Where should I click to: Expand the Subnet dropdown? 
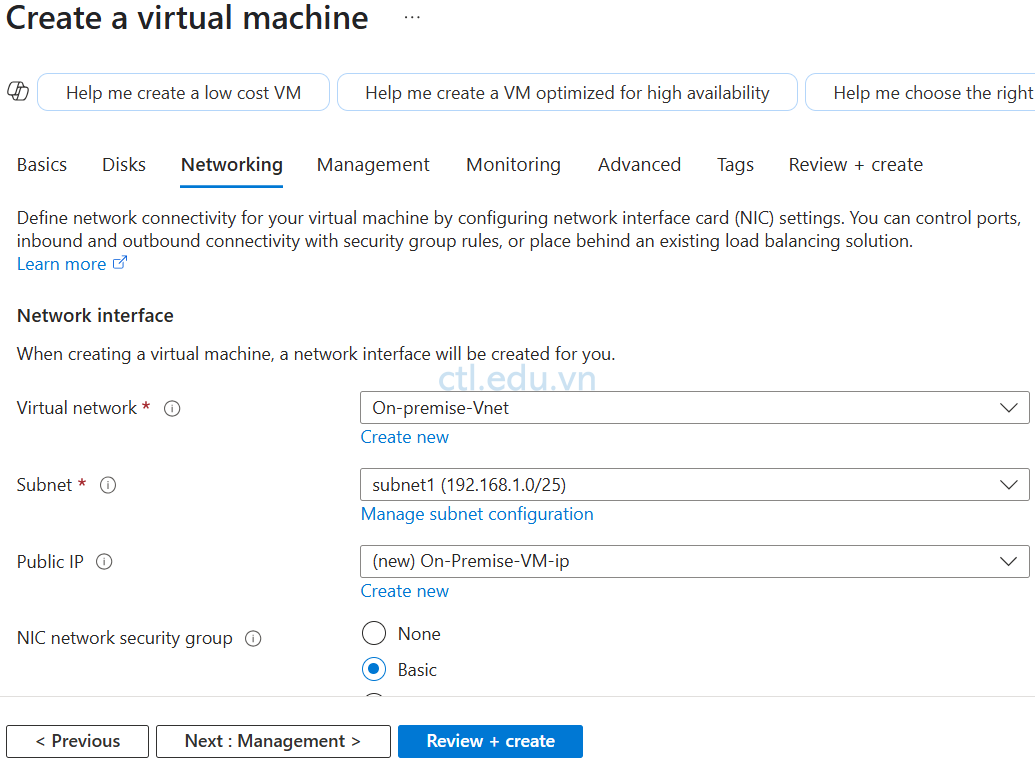click(x=694, y=484)
